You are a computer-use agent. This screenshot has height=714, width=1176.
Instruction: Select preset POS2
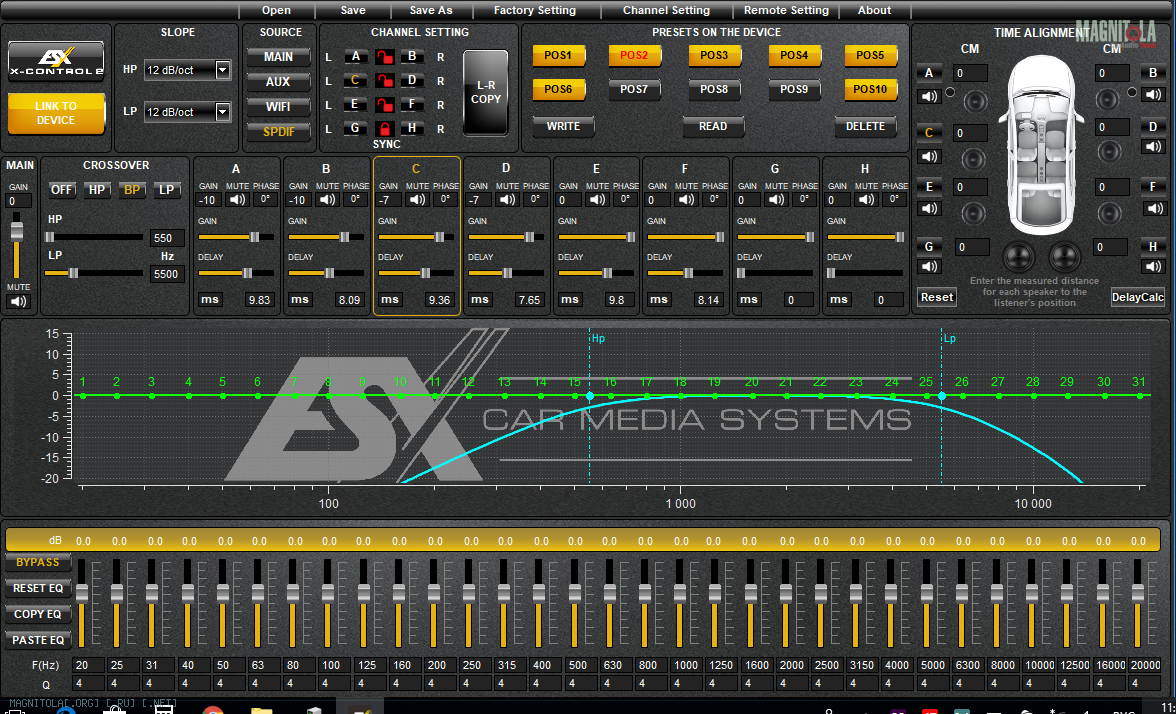pos(634,56)
